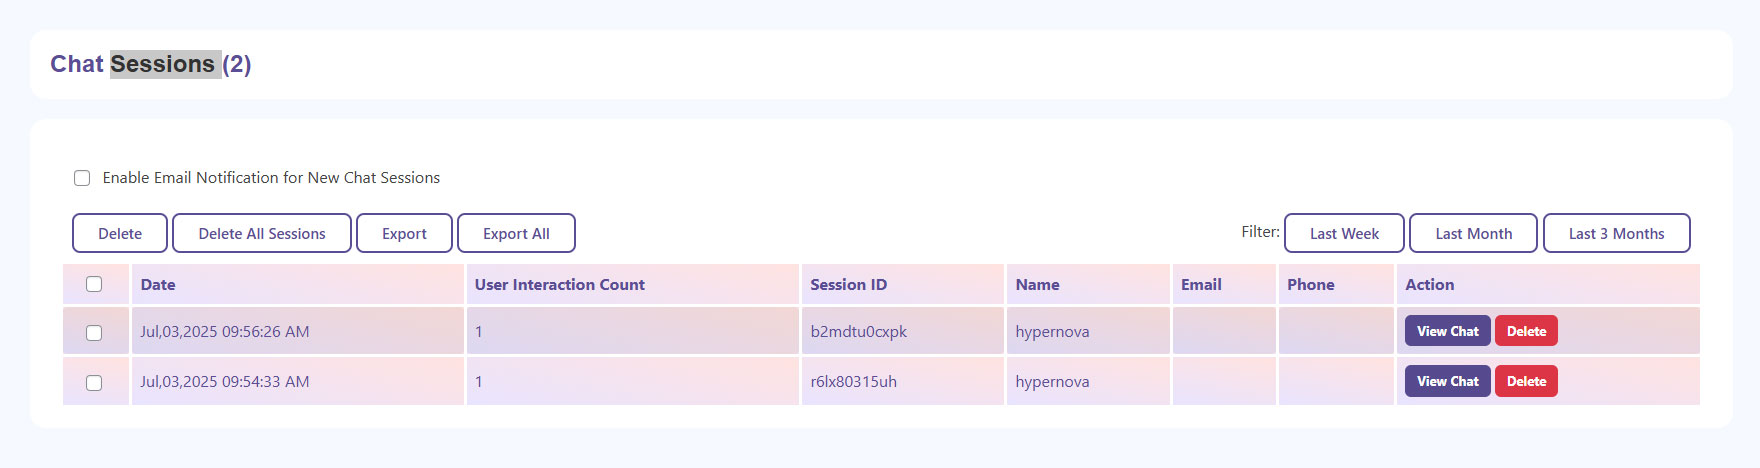Apply the Last Month filter
Viewport: 1760px width, 468px height.
click(1473, 233)
